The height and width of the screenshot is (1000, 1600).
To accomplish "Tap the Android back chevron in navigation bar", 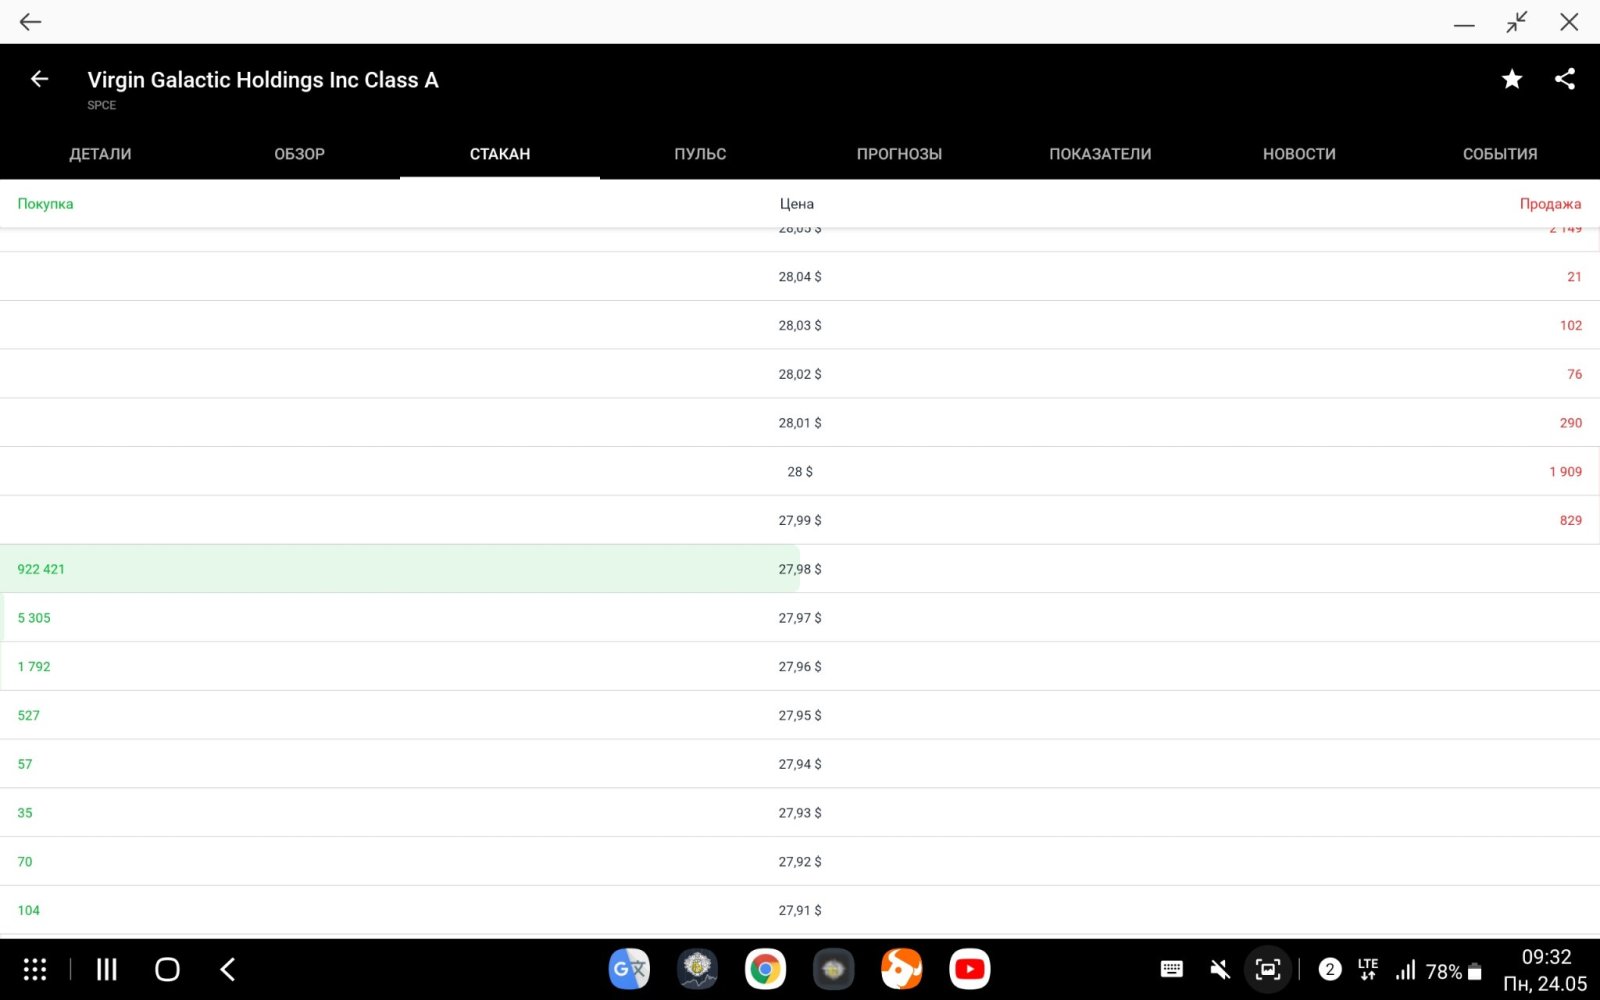I will pyautogui.click(x=228, y=969).
